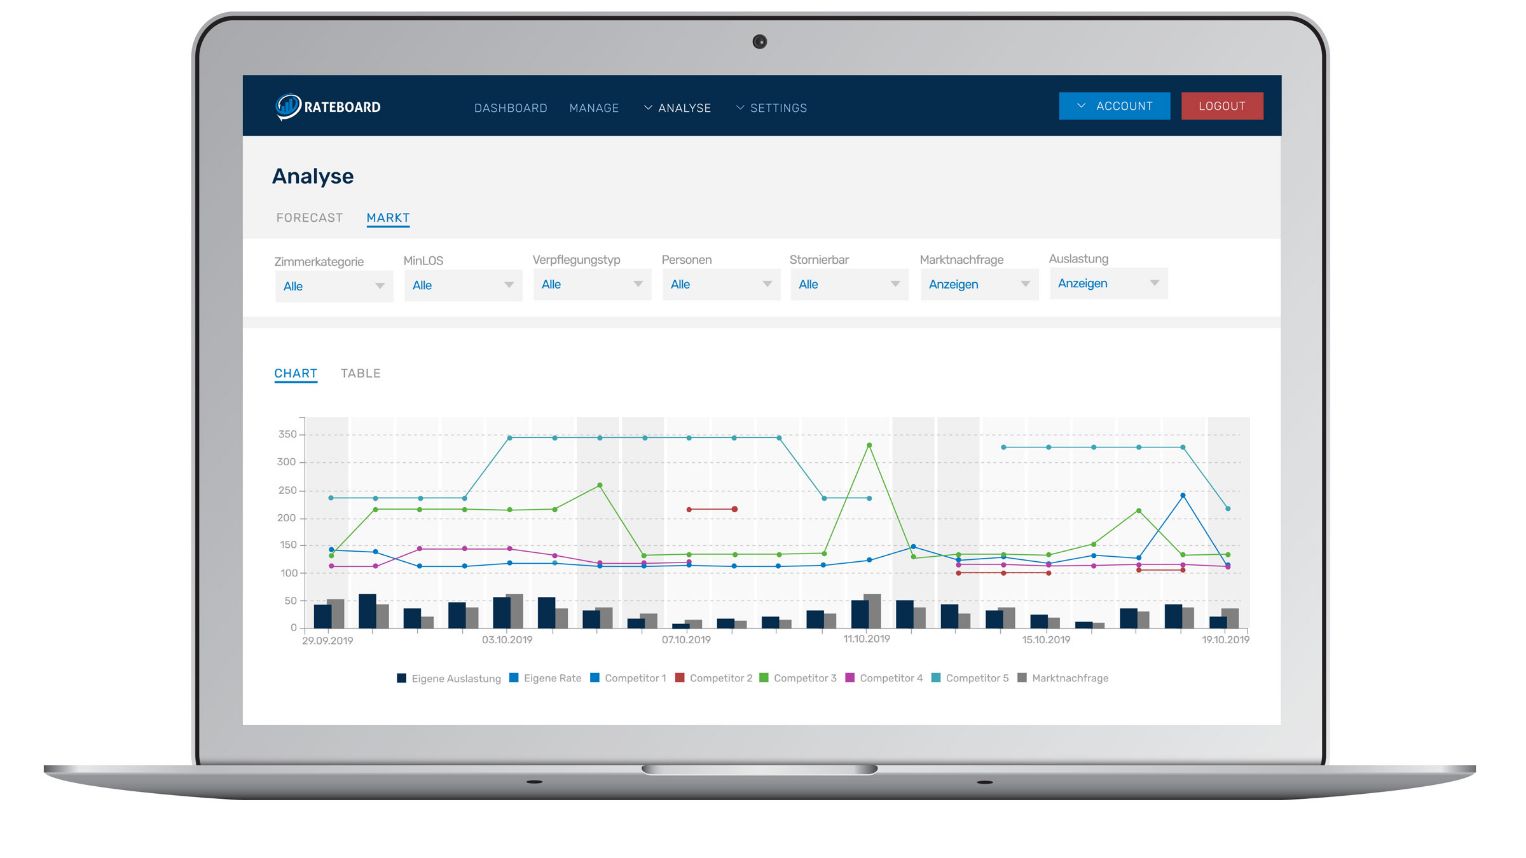
Task: Open the Auslastung dropdown arrow
Action: click(1155, 283)
